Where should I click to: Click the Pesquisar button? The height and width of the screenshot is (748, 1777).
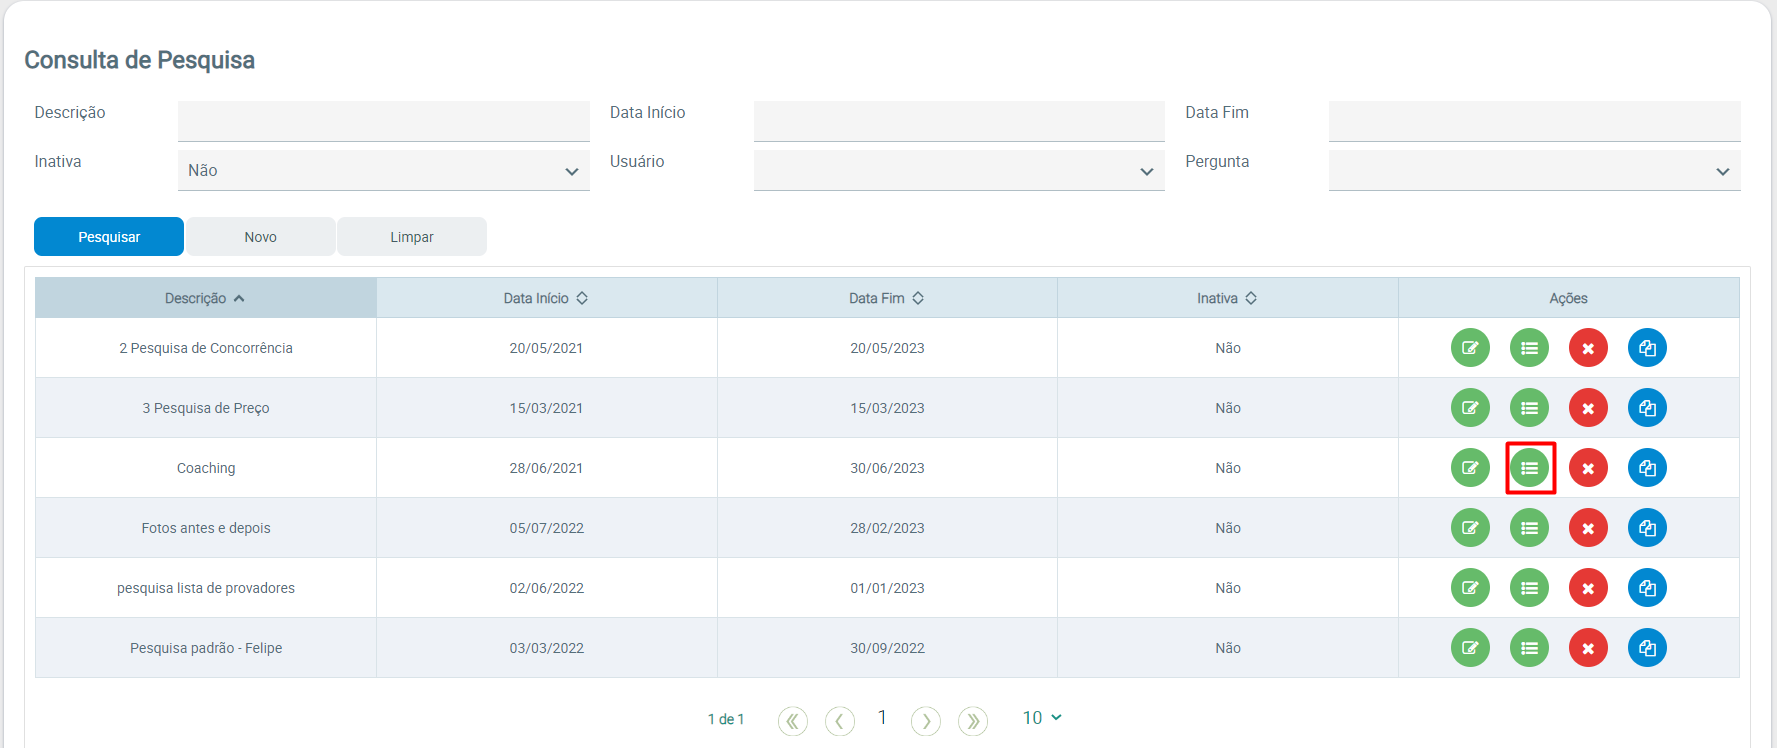(x=109, y=237)
